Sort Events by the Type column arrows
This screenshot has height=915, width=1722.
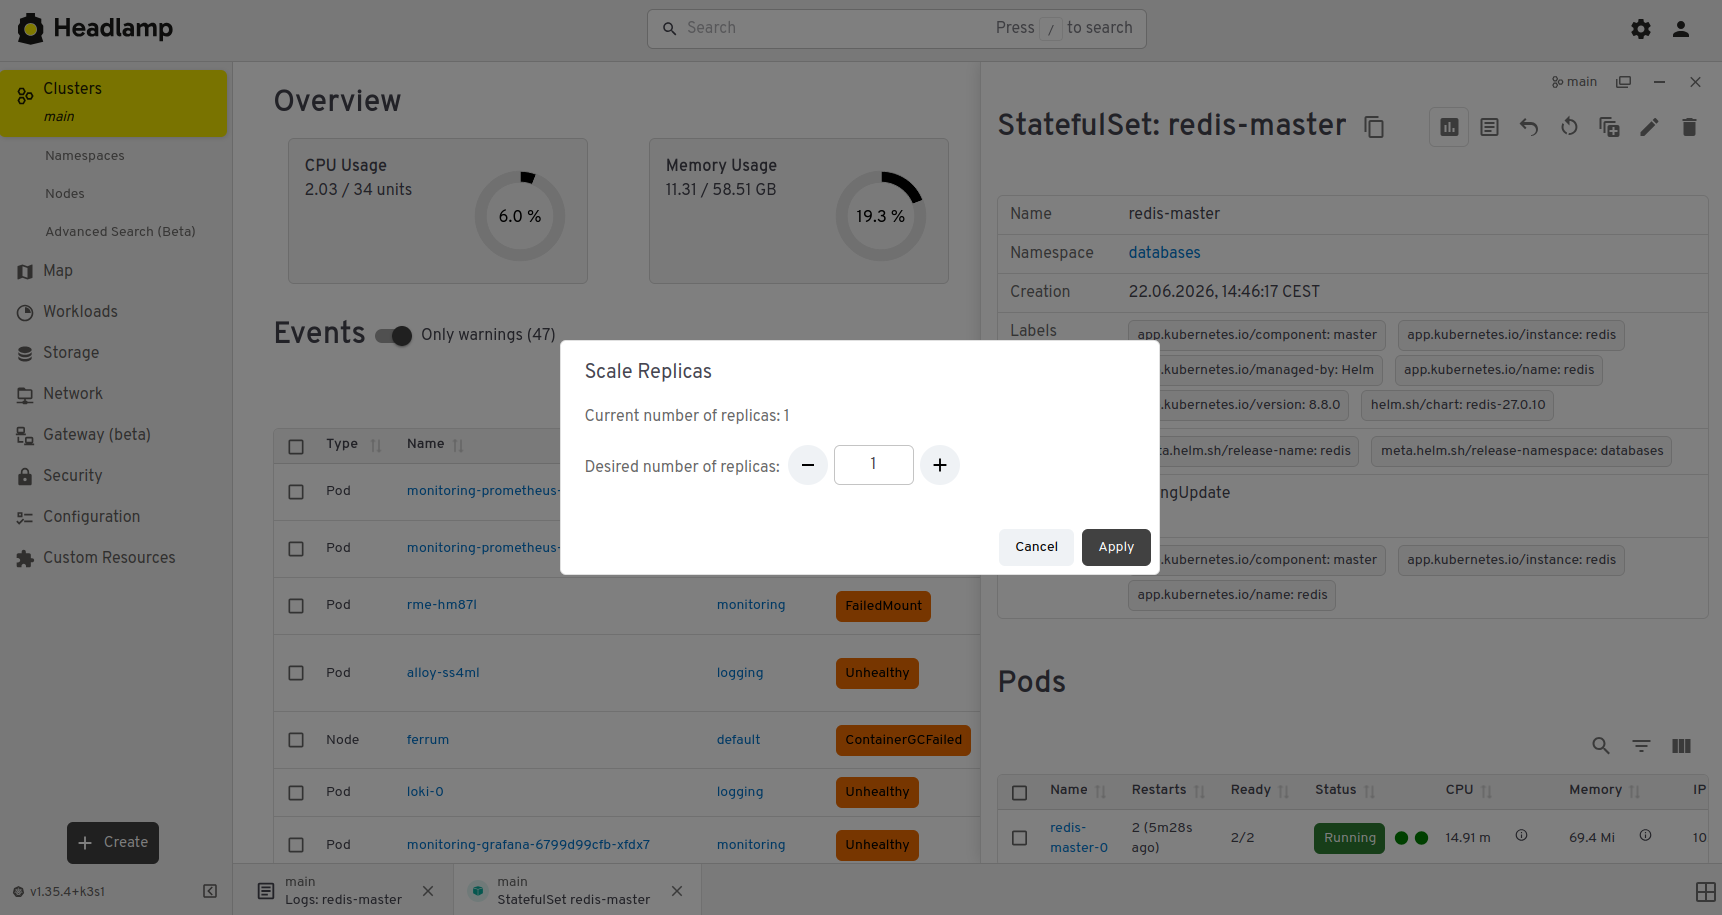(x=376, y=446)
